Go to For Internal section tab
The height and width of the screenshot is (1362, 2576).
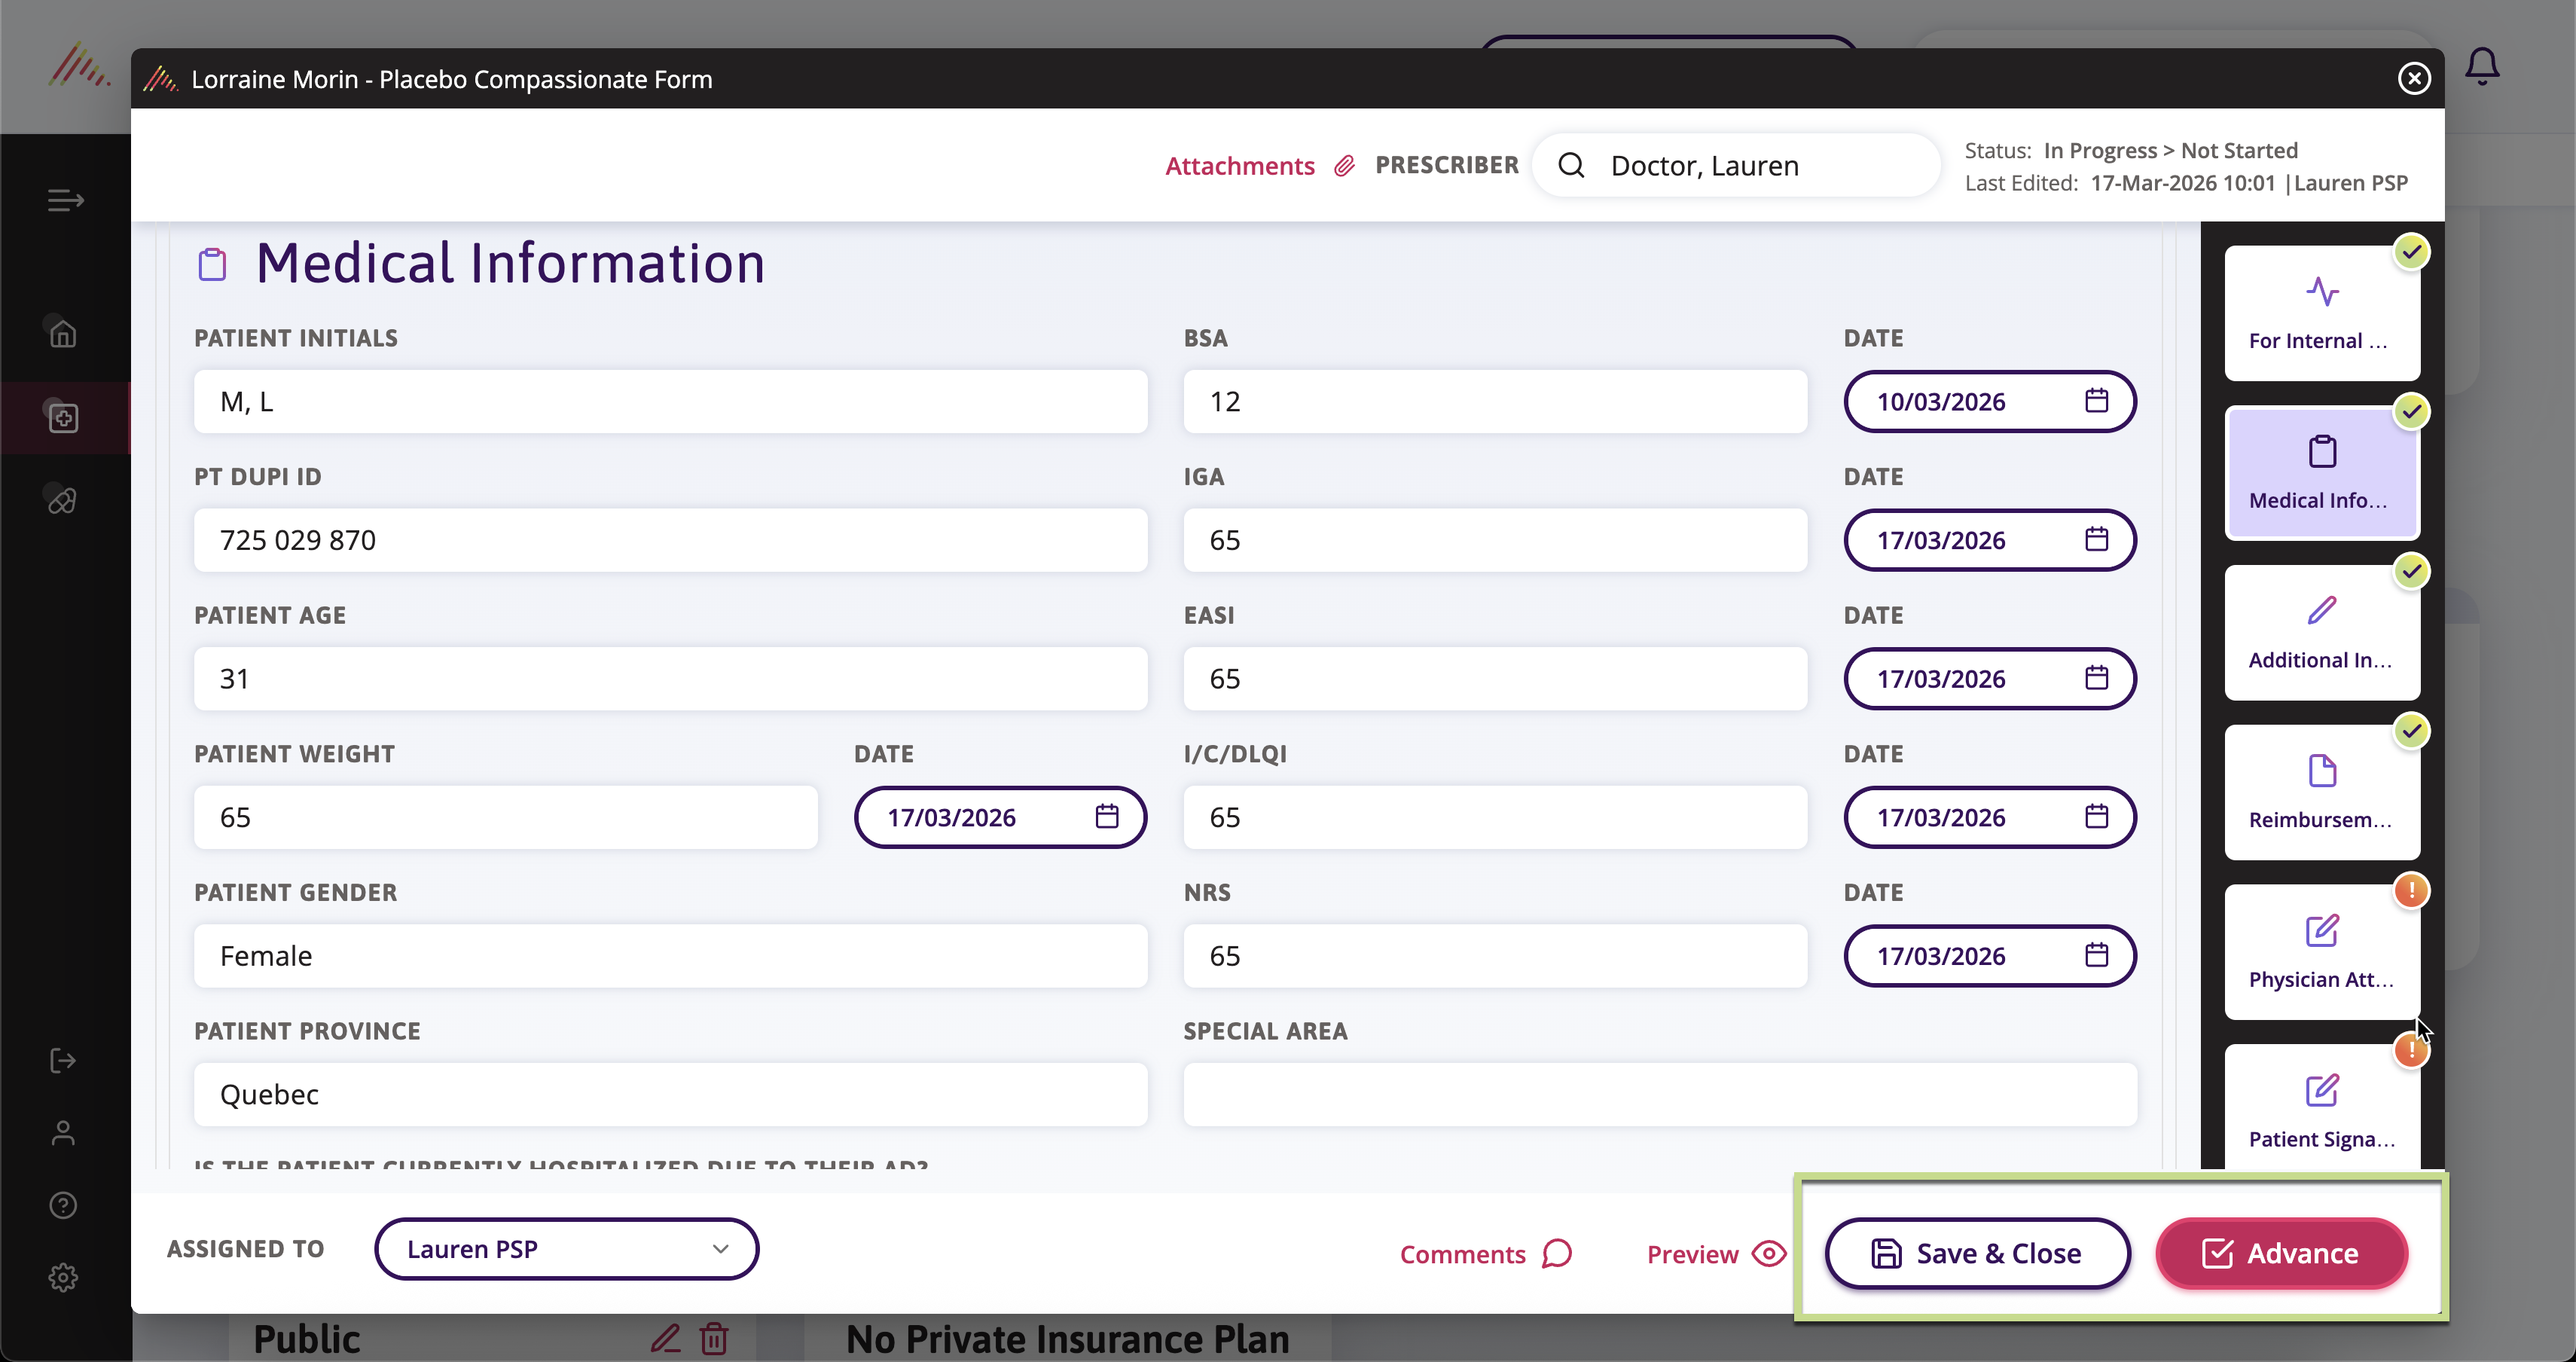(2322, 314)
